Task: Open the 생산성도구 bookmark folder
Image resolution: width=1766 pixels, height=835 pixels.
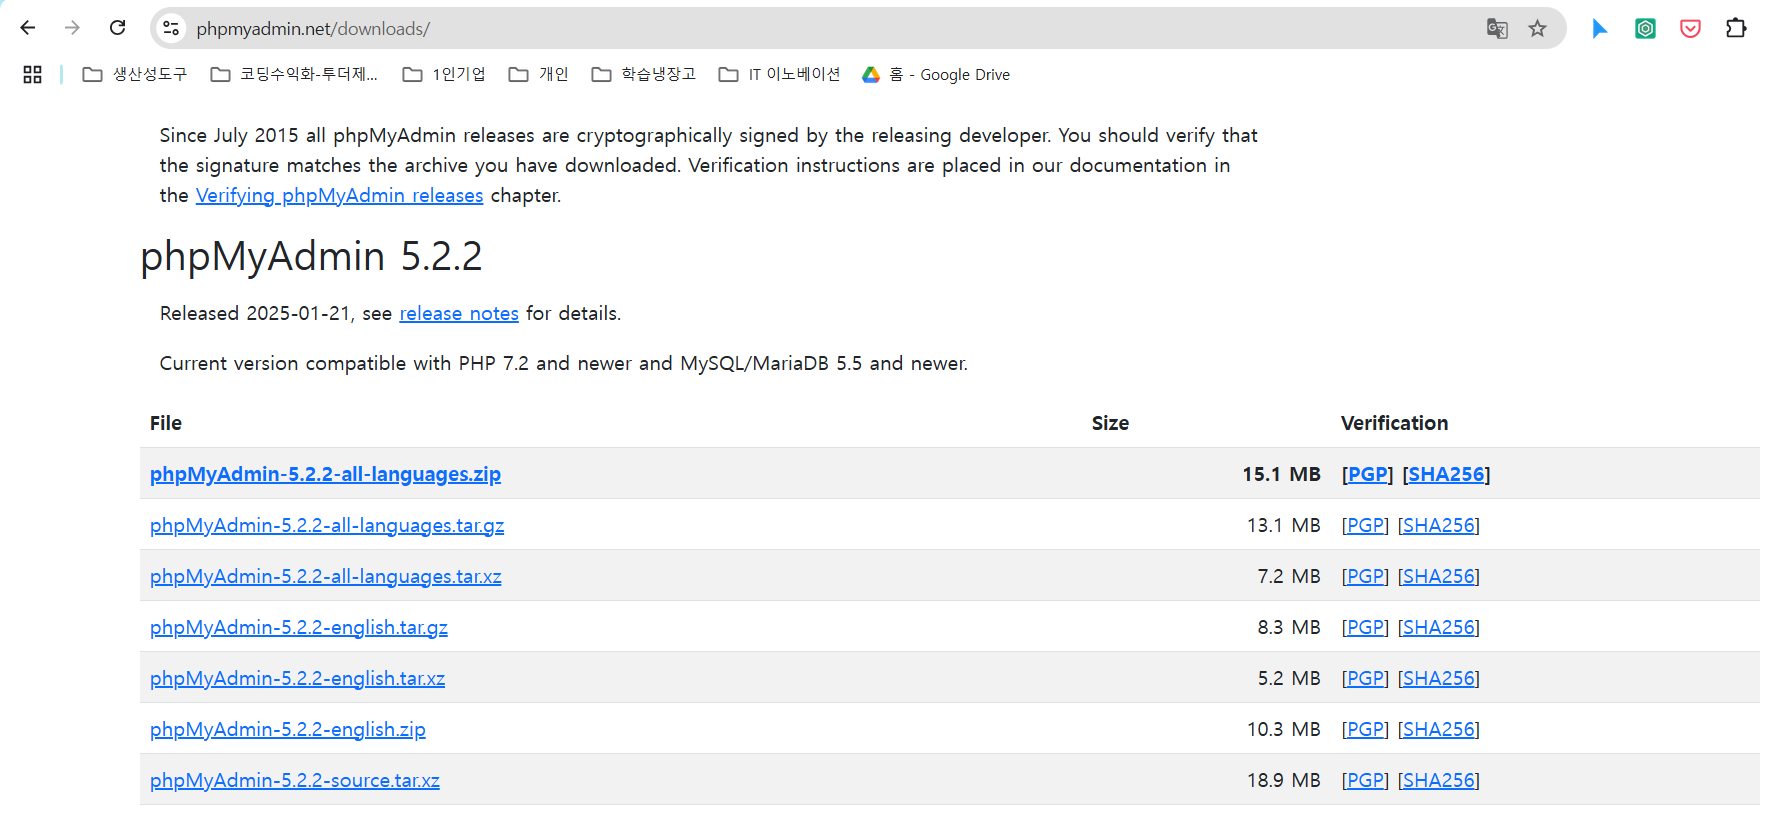Action: tap(135, 74)
